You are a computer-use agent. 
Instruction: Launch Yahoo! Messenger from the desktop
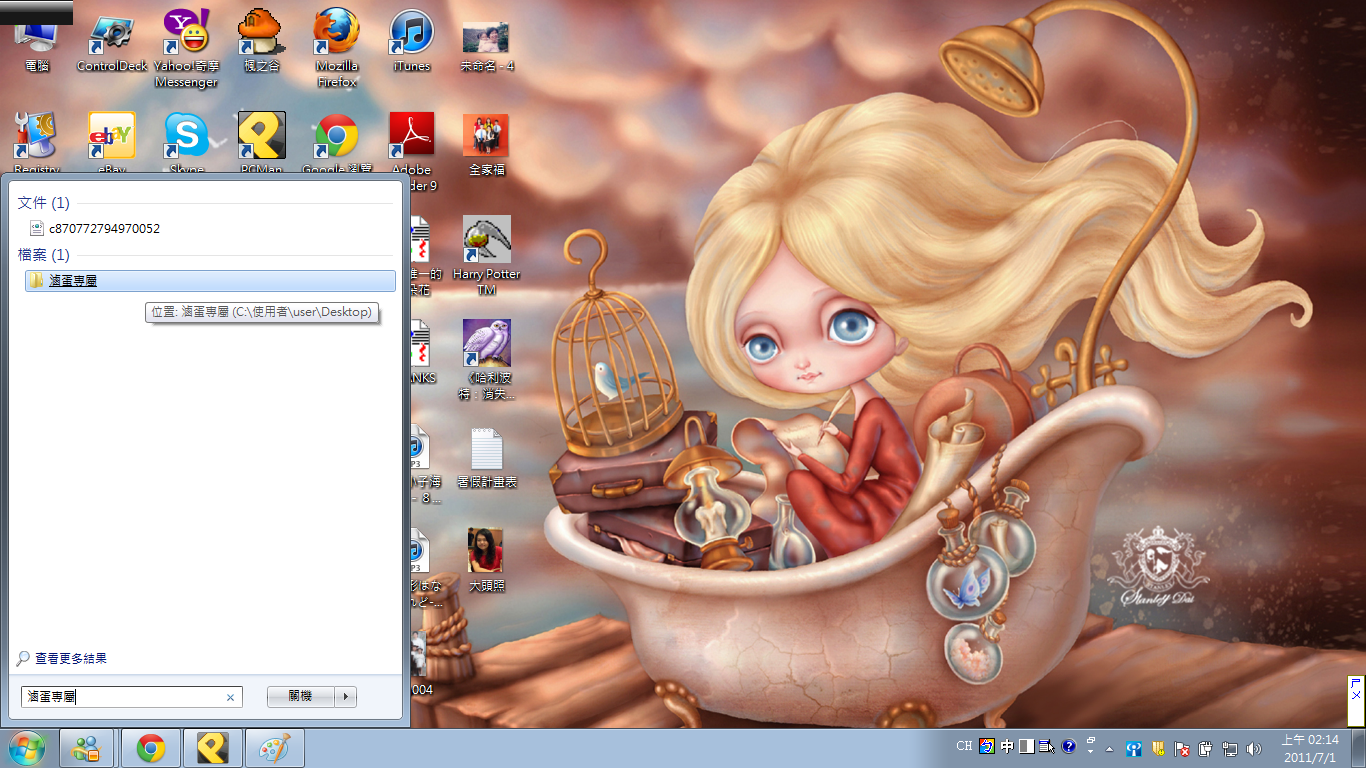(186, 48)
